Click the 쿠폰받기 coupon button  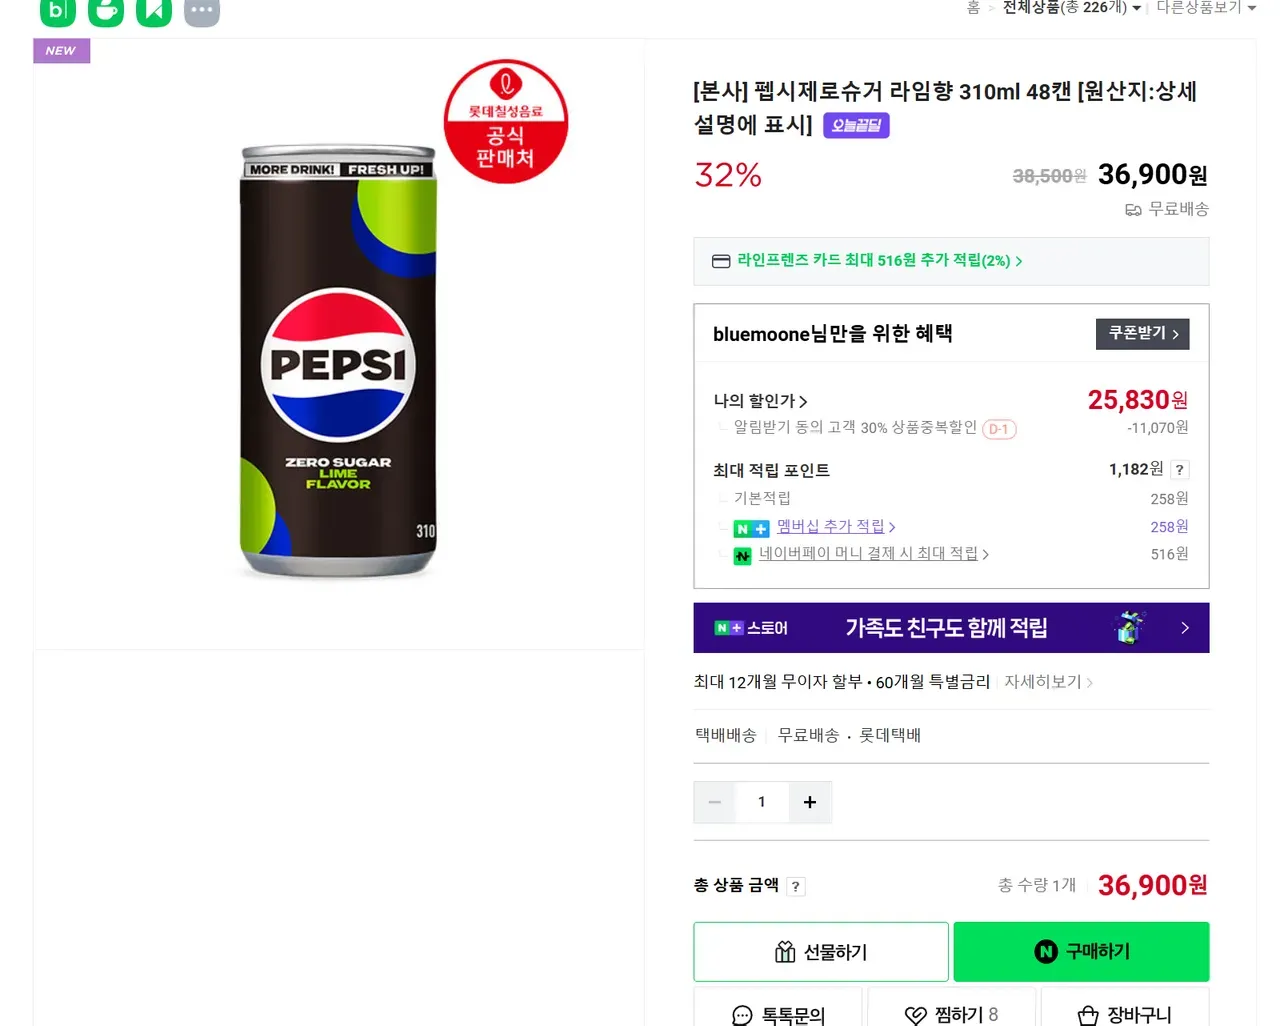(1142, 333)
